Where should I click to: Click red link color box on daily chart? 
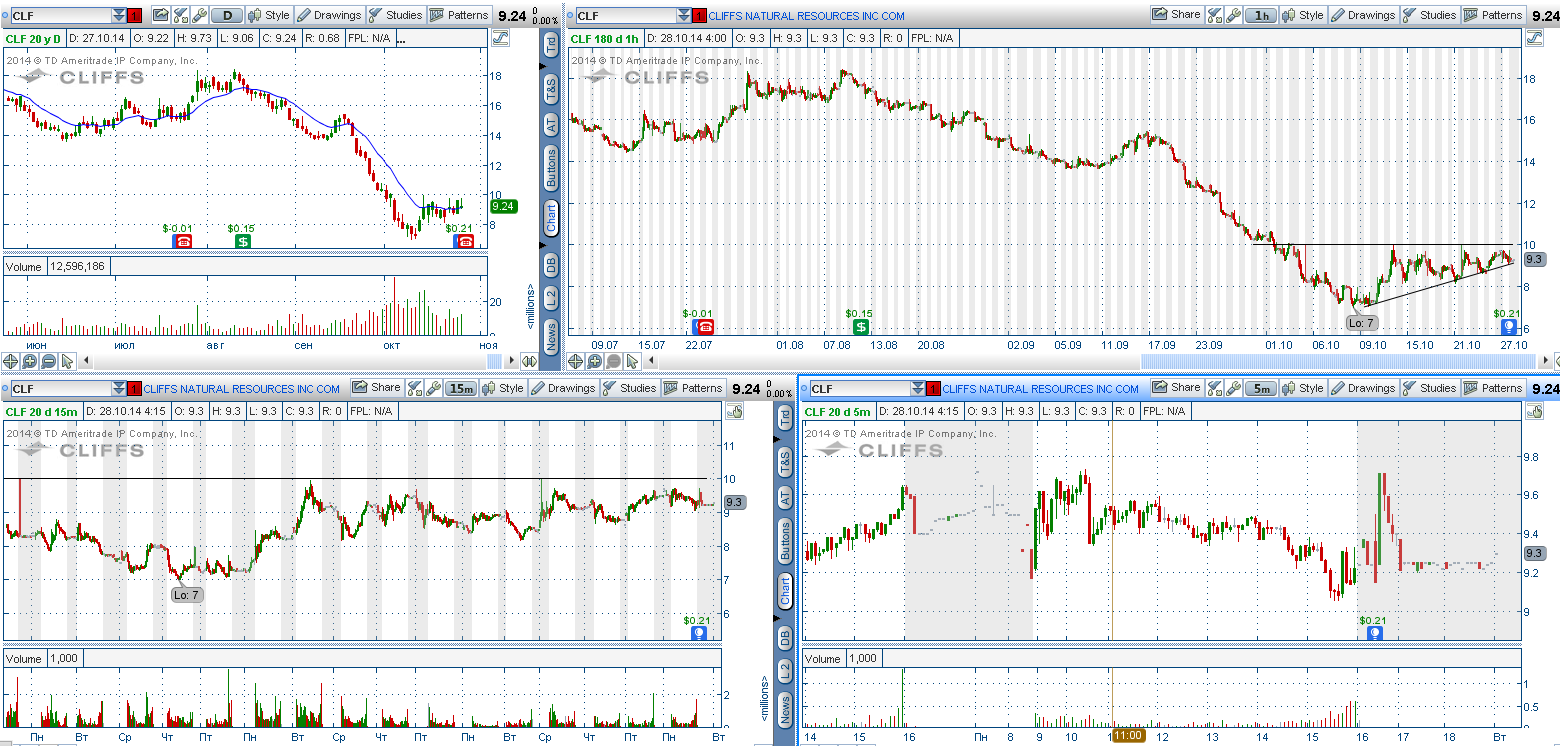pos(135,15)
